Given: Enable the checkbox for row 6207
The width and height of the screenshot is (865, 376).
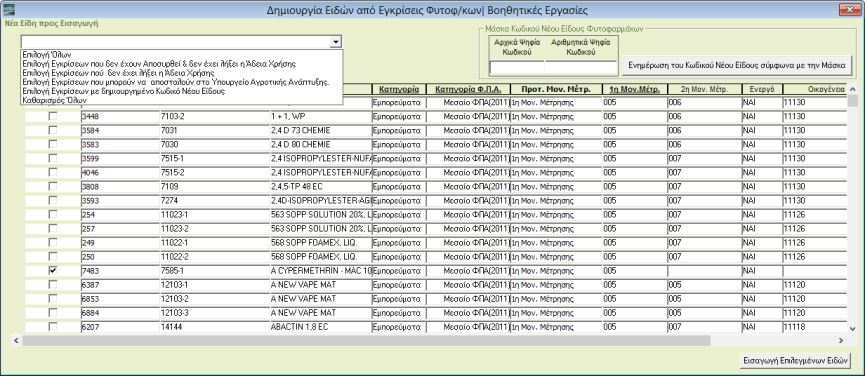Looking at the screenshot, I should 53,326.
